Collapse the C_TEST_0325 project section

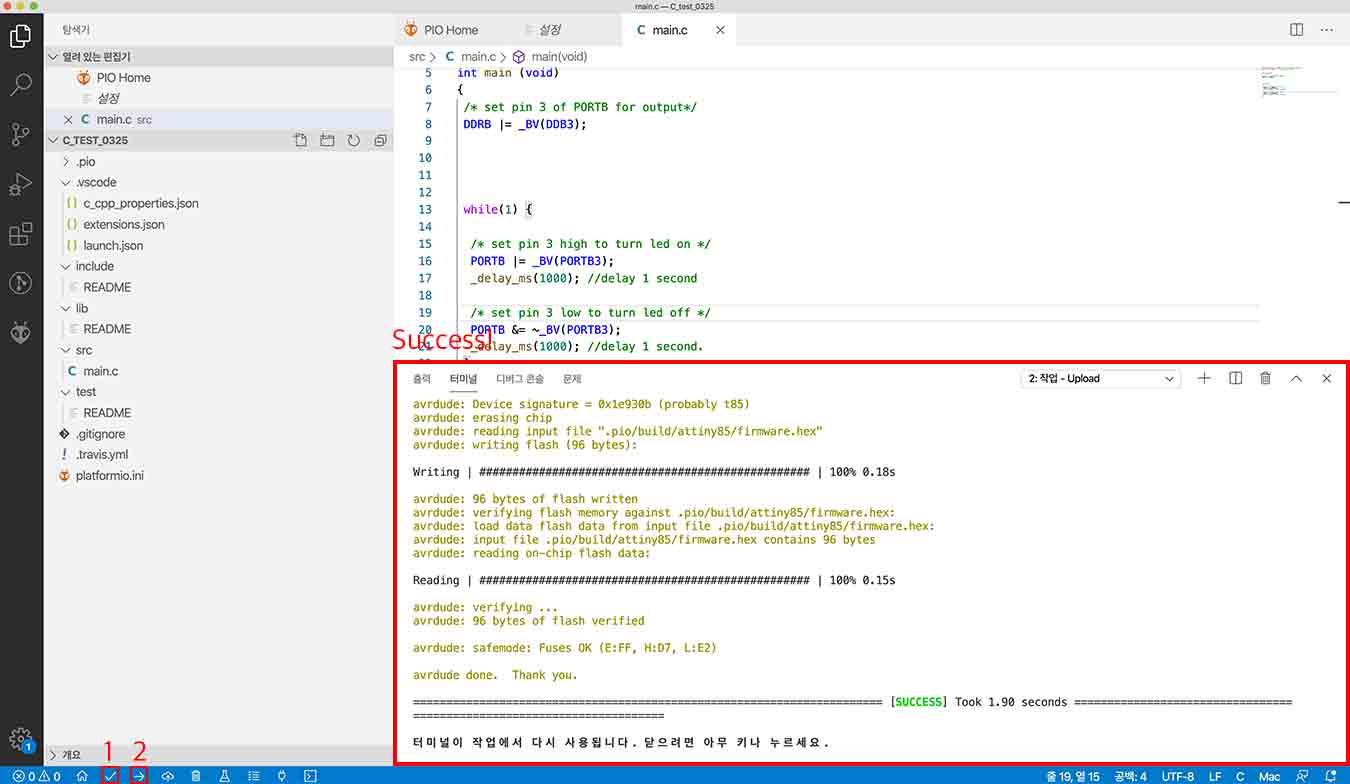tap(95, 141)
